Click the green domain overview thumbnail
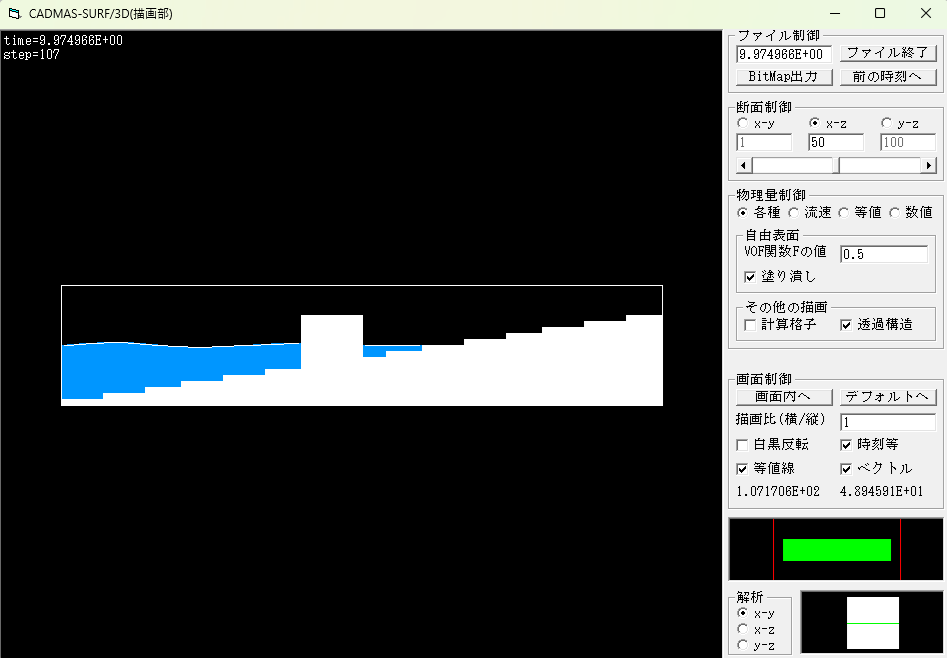The image size is (947, 658). click(836, 550)
